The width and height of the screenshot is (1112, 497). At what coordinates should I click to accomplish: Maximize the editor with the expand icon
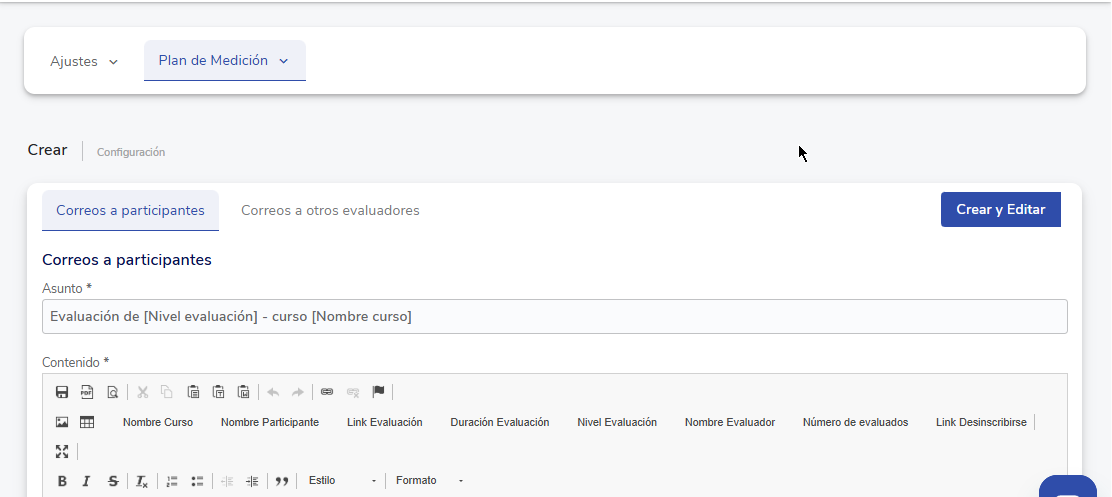click(x=62, y=452)
